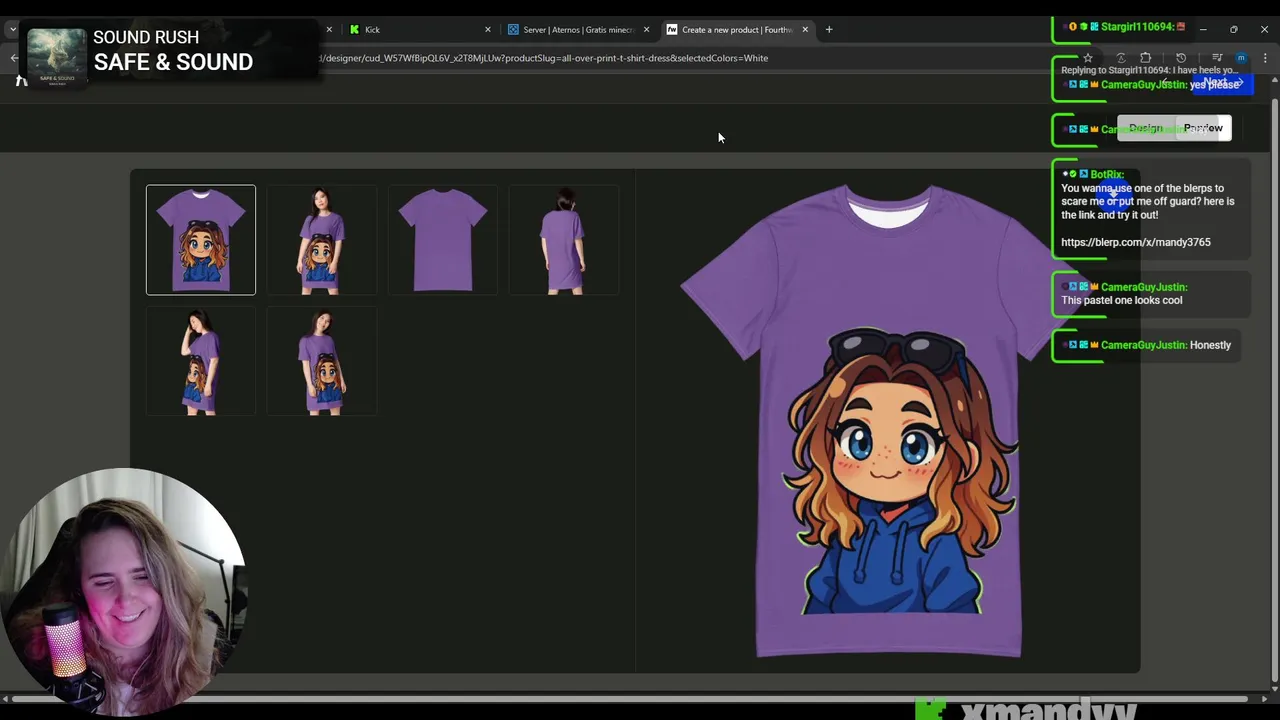Select the model front view thumbnail
Screen dimensions: 1280x720
[322, 240]
